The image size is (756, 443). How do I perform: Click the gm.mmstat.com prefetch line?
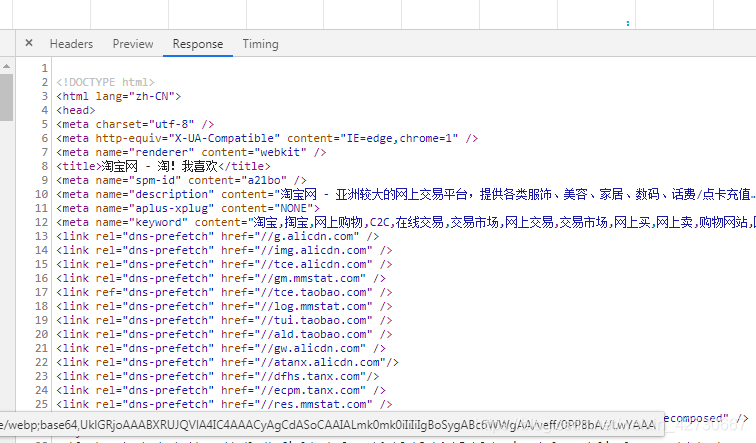221,278
